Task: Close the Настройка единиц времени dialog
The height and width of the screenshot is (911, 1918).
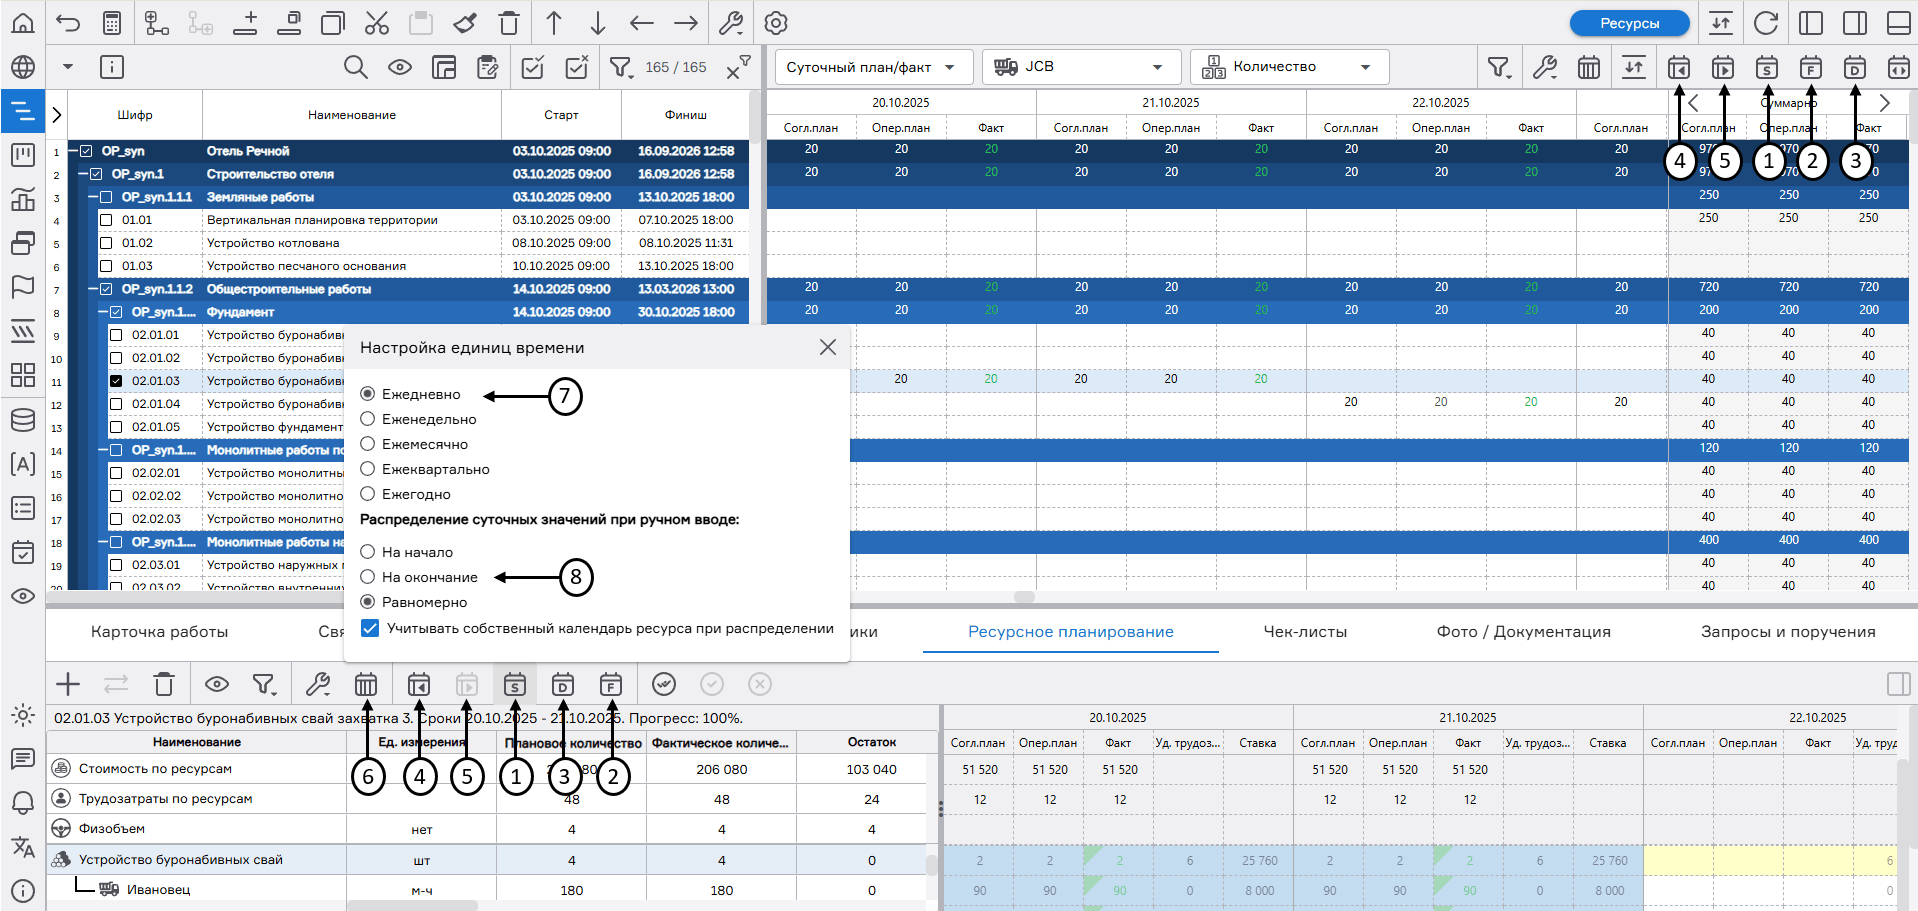Action: point(828,347)
